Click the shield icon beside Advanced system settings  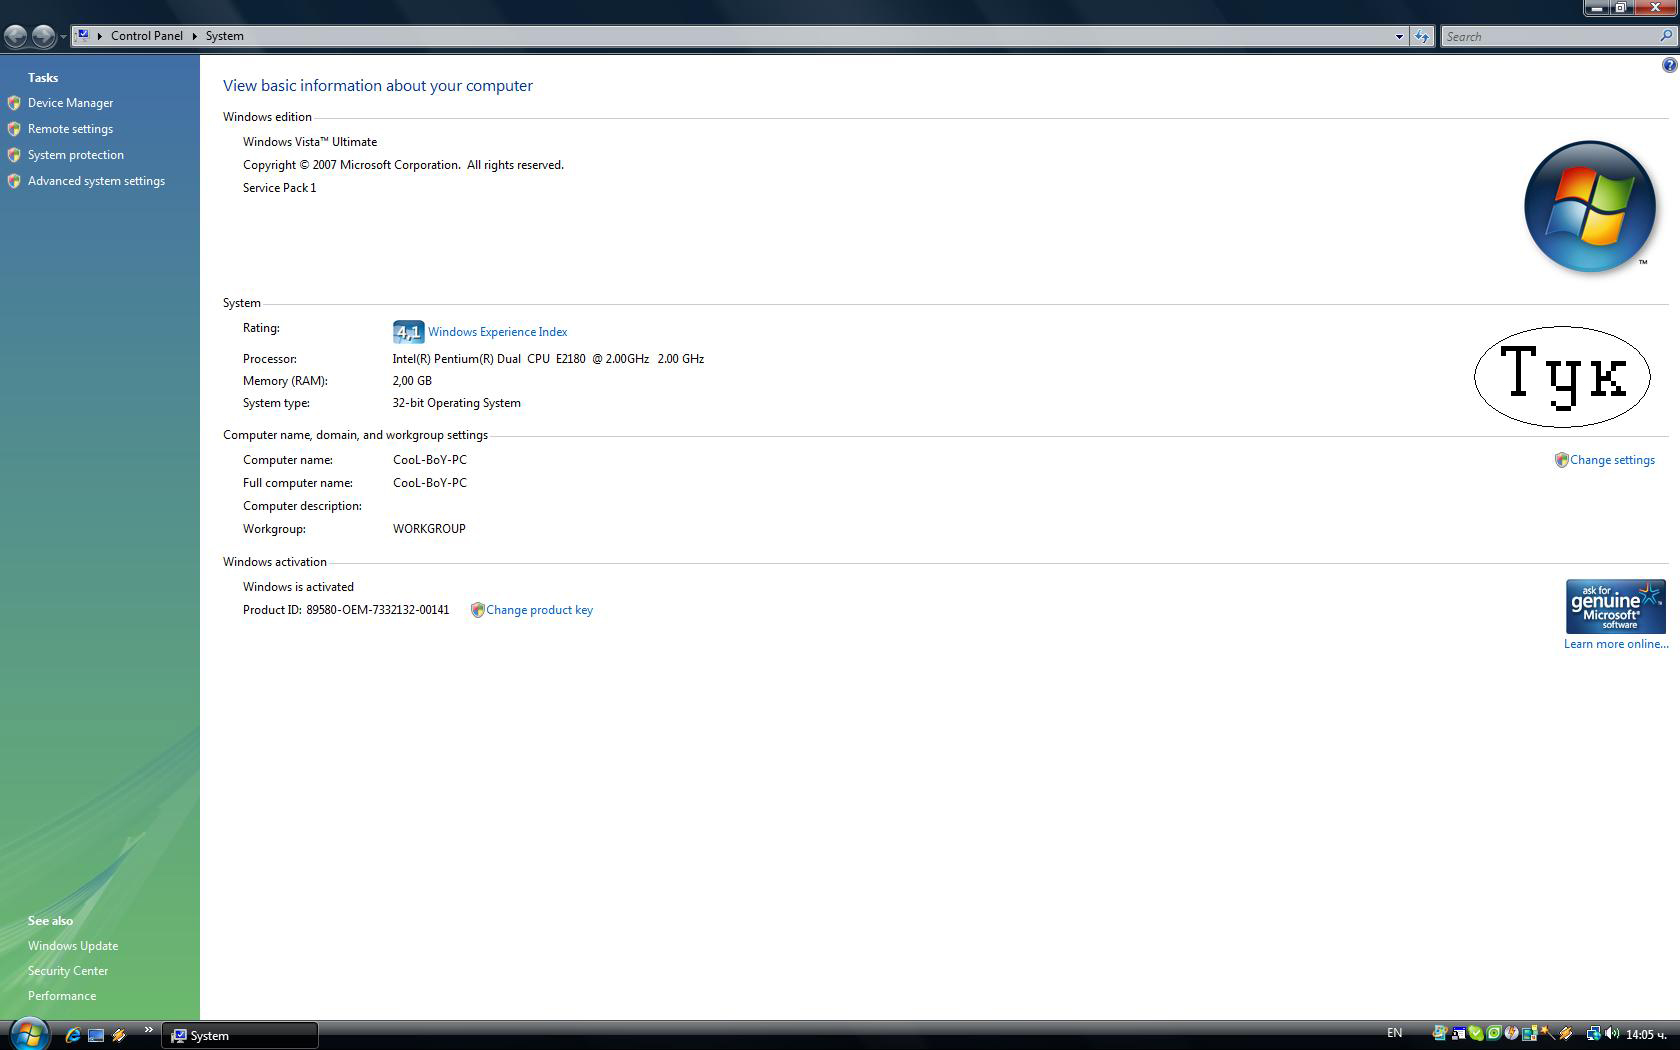pos(14,181)
